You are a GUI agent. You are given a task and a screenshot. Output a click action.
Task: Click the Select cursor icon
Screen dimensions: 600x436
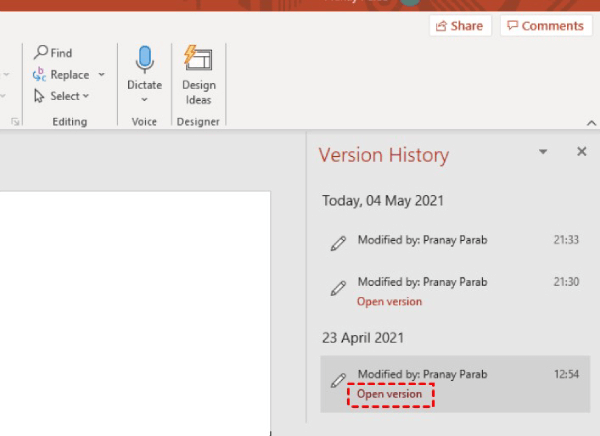39,96
